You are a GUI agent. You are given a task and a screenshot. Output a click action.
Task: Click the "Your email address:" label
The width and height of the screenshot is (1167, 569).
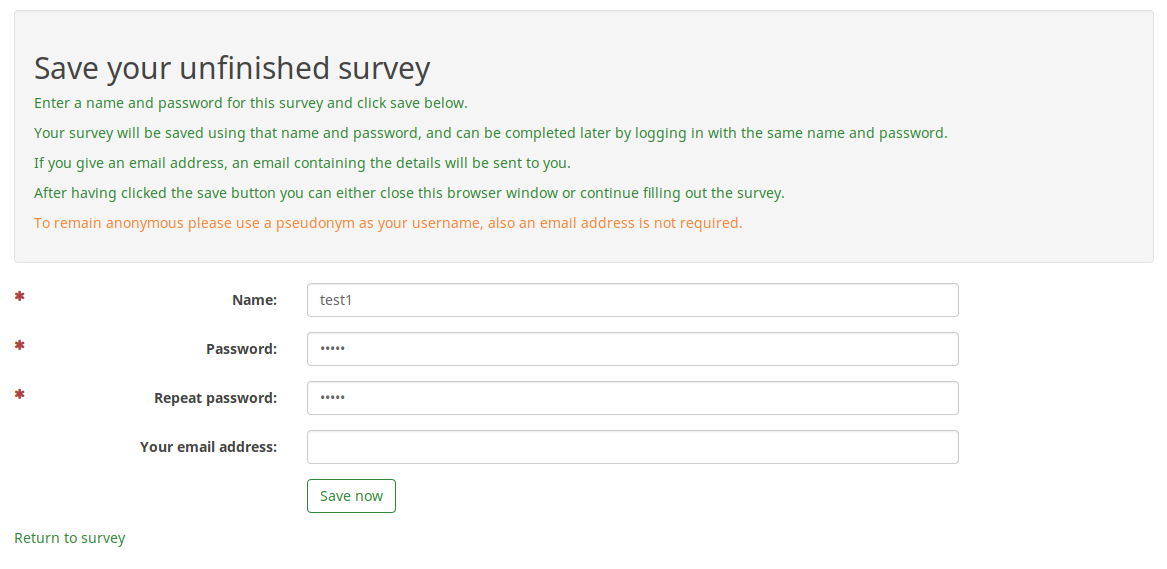pyautogui.click(x=208, y=447)
